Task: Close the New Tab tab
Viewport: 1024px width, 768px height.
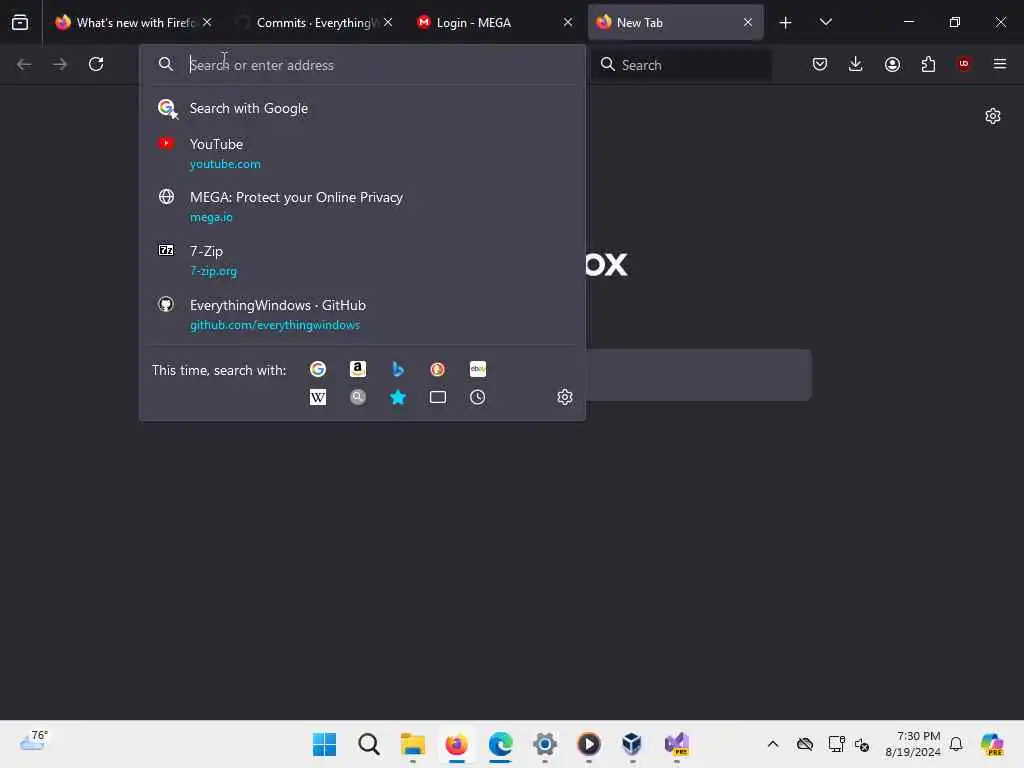Action: coord(748,22)
